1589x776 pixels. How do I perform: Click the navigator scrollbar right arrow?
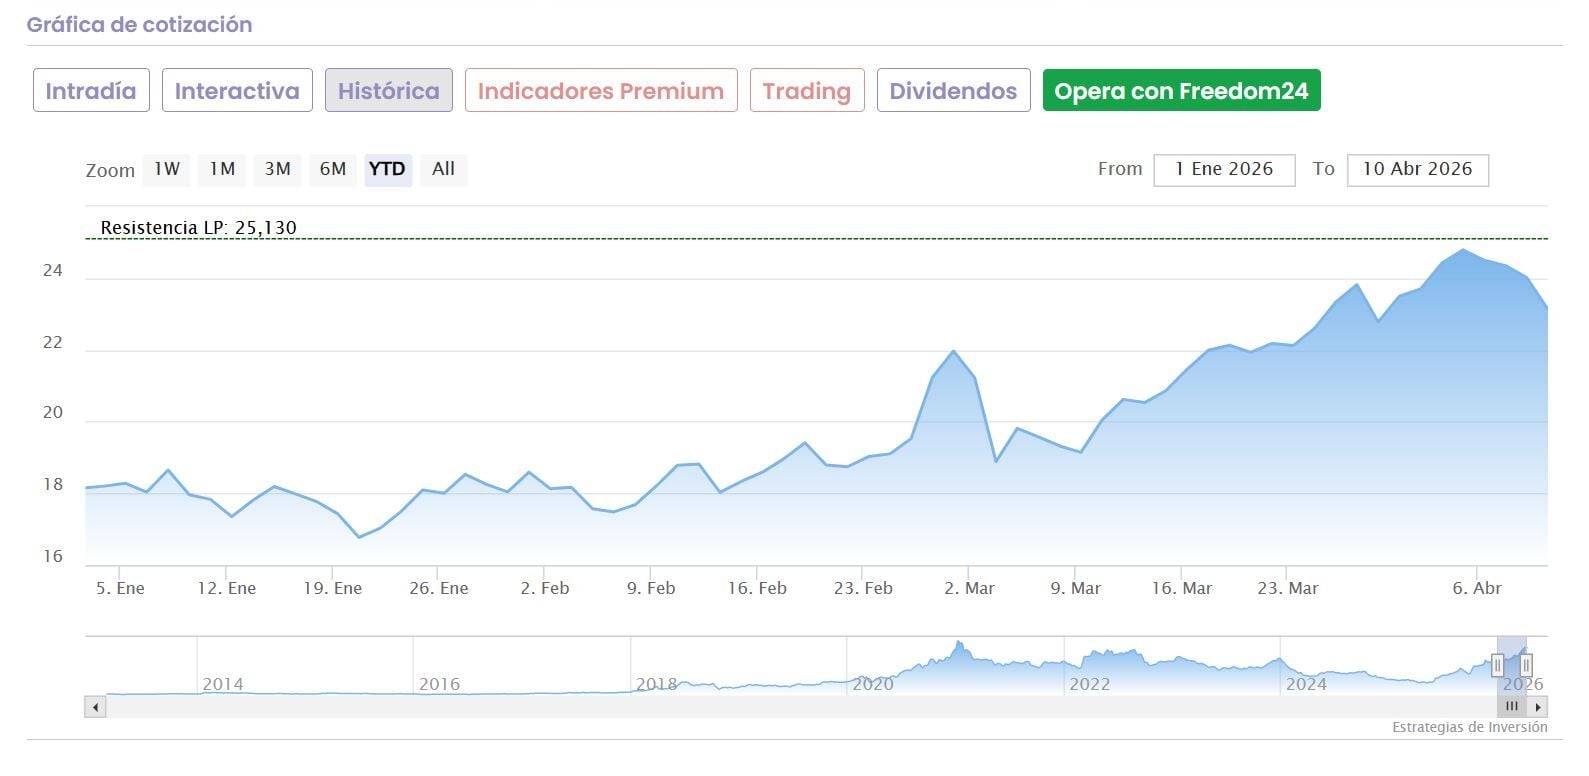pos(1539,707)
